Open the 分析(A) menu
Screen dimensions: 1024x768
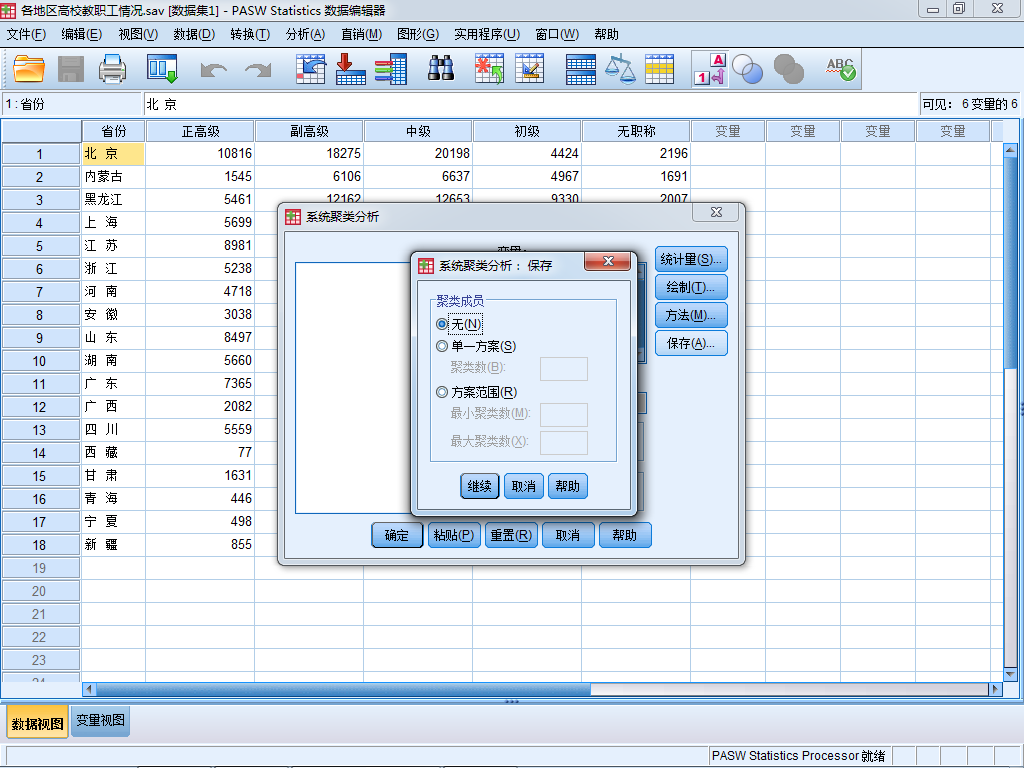pos(305,35)
